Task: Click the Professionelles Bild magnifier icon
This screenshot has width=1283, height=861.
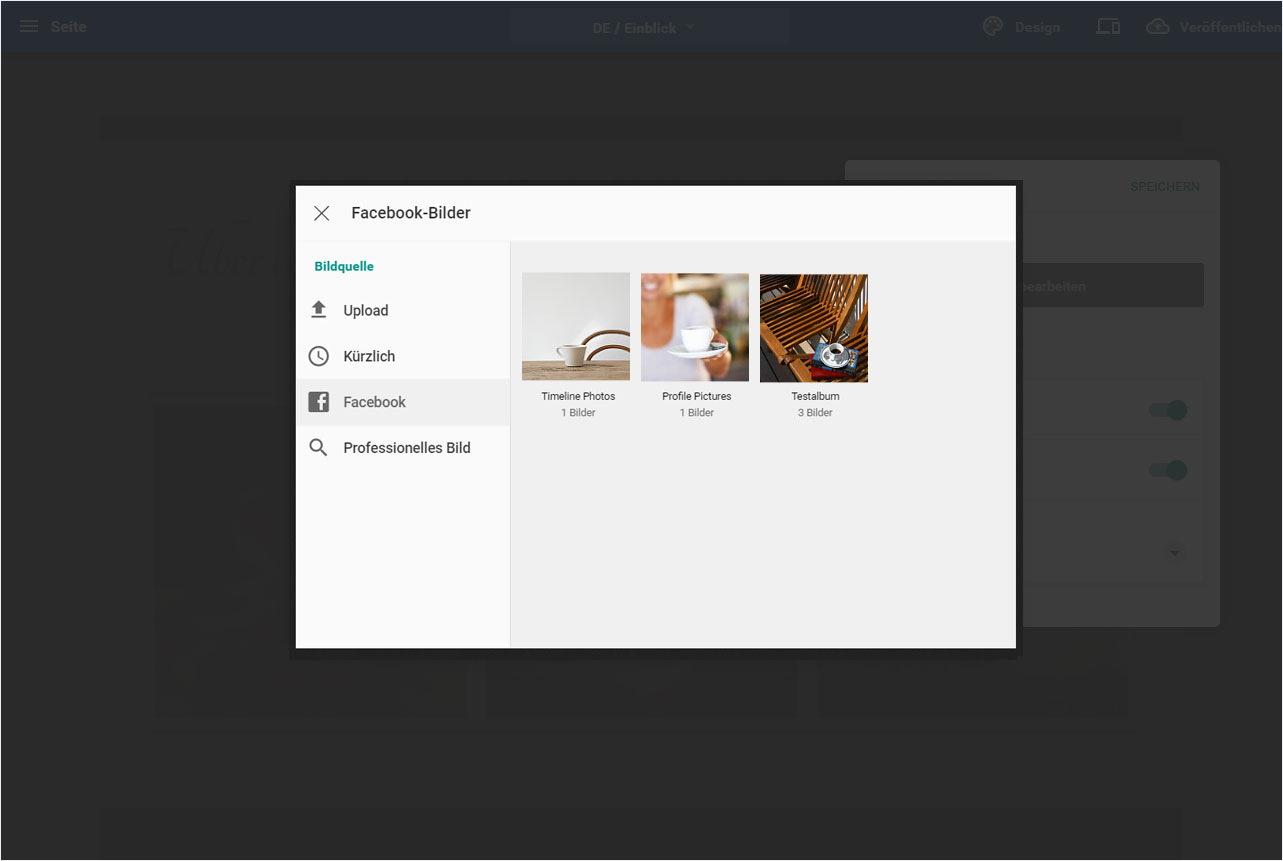Action: click(318, 448)
